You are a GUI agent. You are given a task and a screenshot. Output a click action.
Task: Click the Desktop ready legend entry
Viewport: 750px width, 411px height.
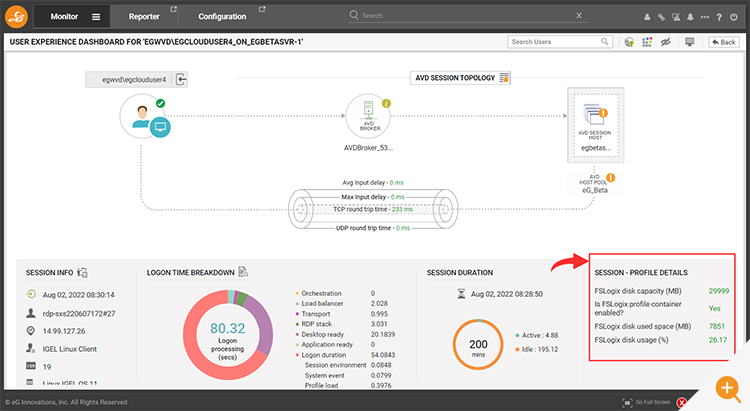(x=322, y=334)
